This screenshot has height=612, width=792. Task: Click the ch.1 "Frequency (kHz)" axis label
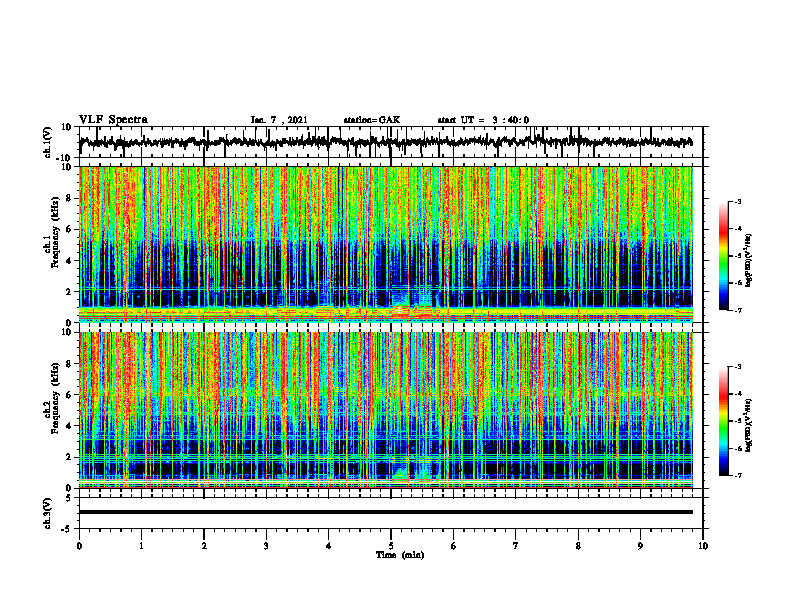pyautogui.click(x=55, y=233)
